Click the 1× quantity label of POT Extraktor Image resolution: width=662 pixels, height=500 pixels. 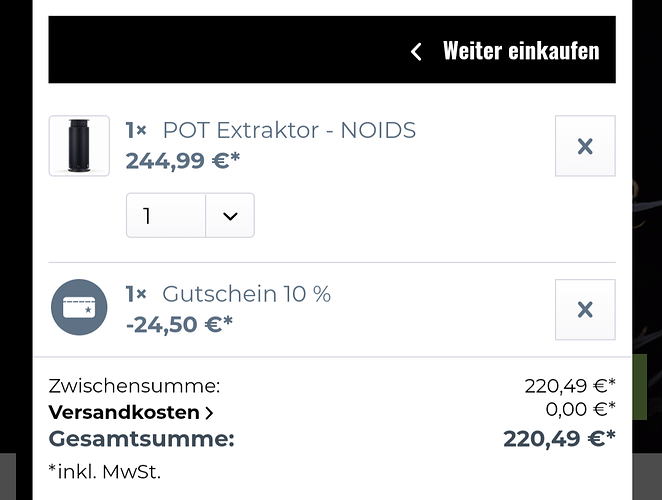point(136,130)
